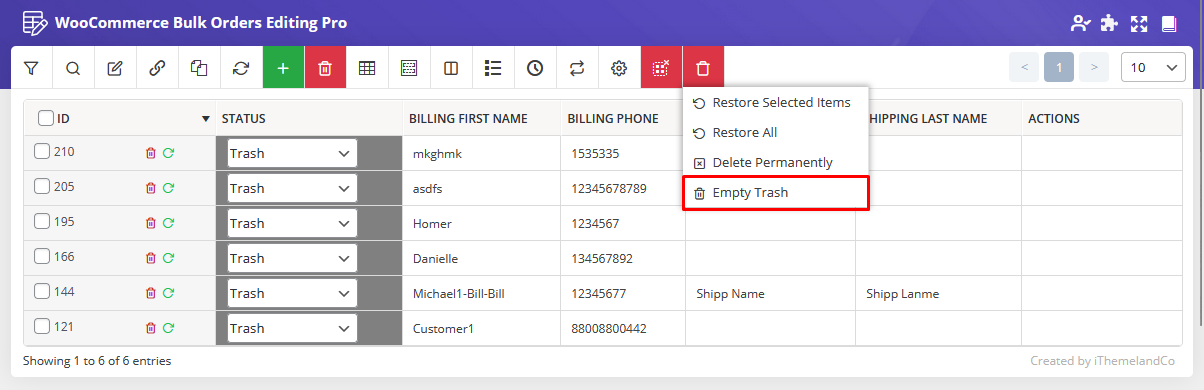Click the duplicate copies toolbar icon
The height and width of the screenshot is (390, 1204).
[199, 68]
